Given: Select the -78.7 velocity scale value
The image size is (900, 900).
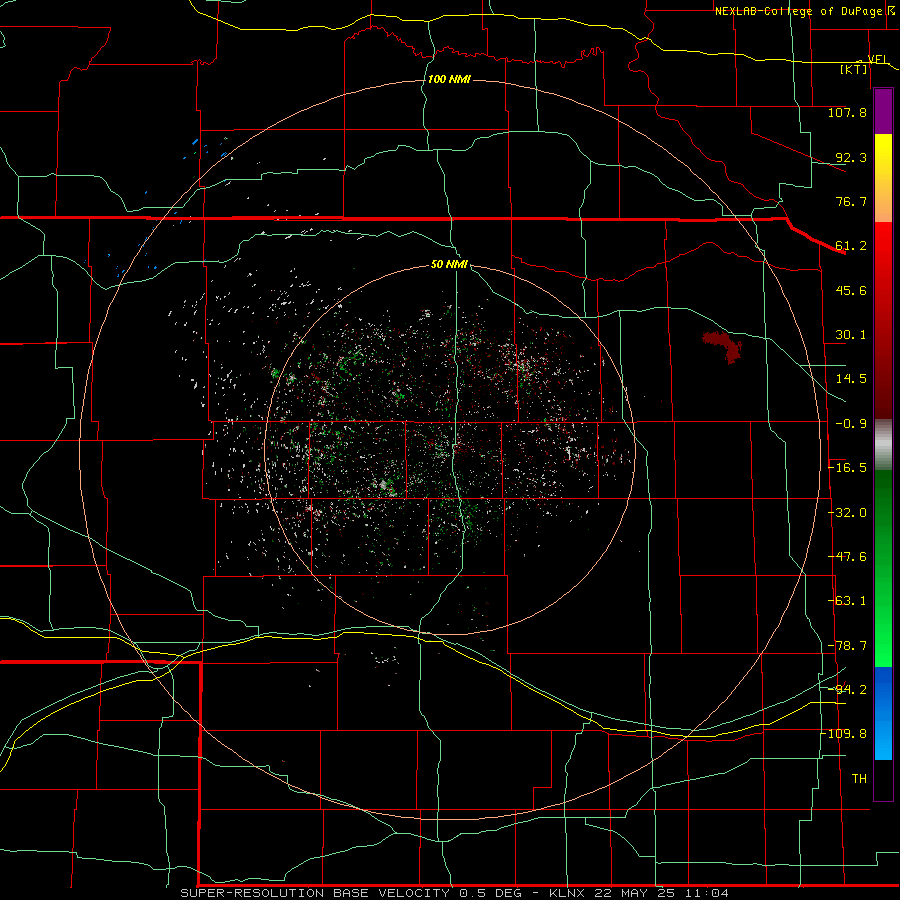Looking at the screenshot, I should coord(847,646).
